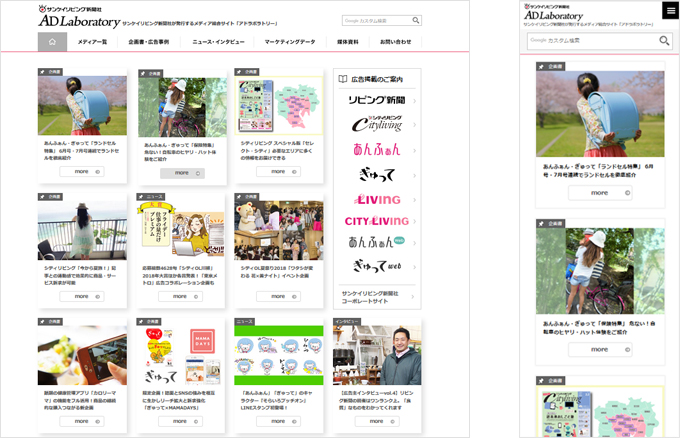Click the mobile view bicycle card title text
680x438 pixels.
599,328
